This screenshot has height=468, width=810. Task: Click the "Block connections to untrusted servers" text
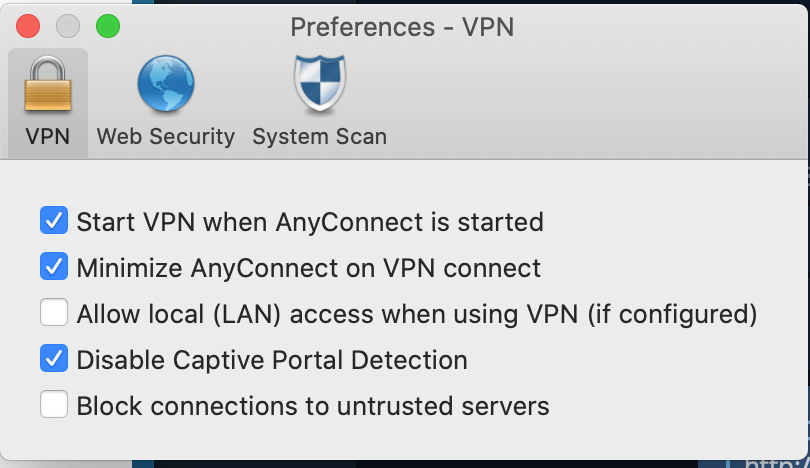pos(313,406)
